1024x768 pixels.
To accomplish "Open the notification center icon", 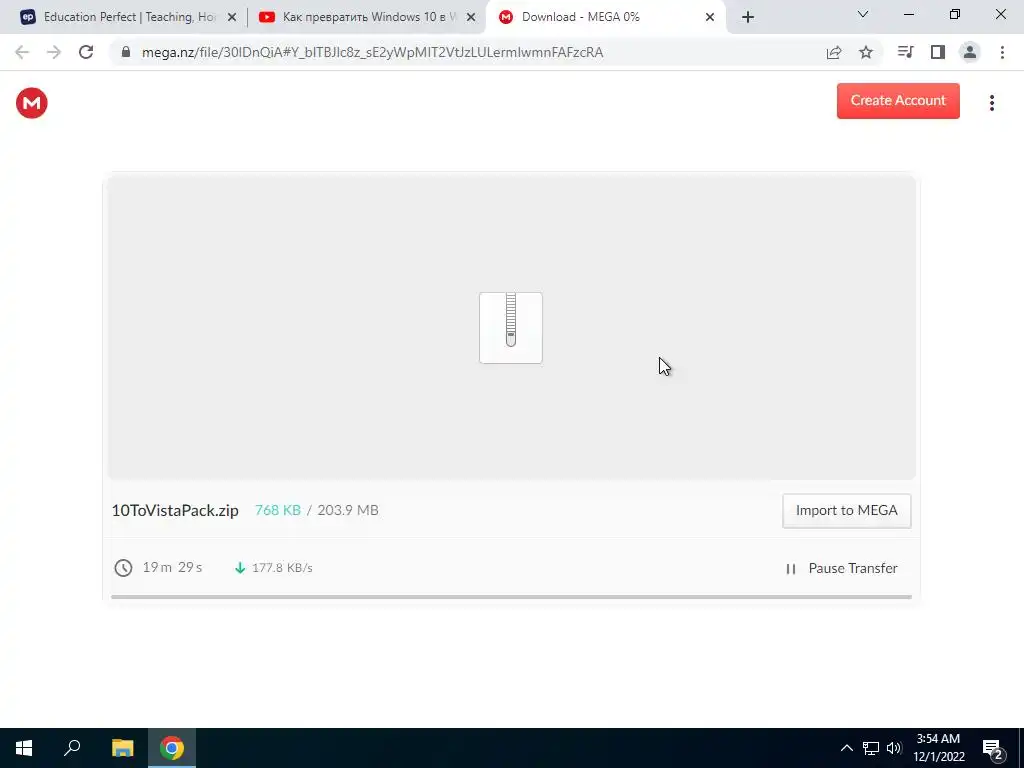I will (x=993, y=749).
